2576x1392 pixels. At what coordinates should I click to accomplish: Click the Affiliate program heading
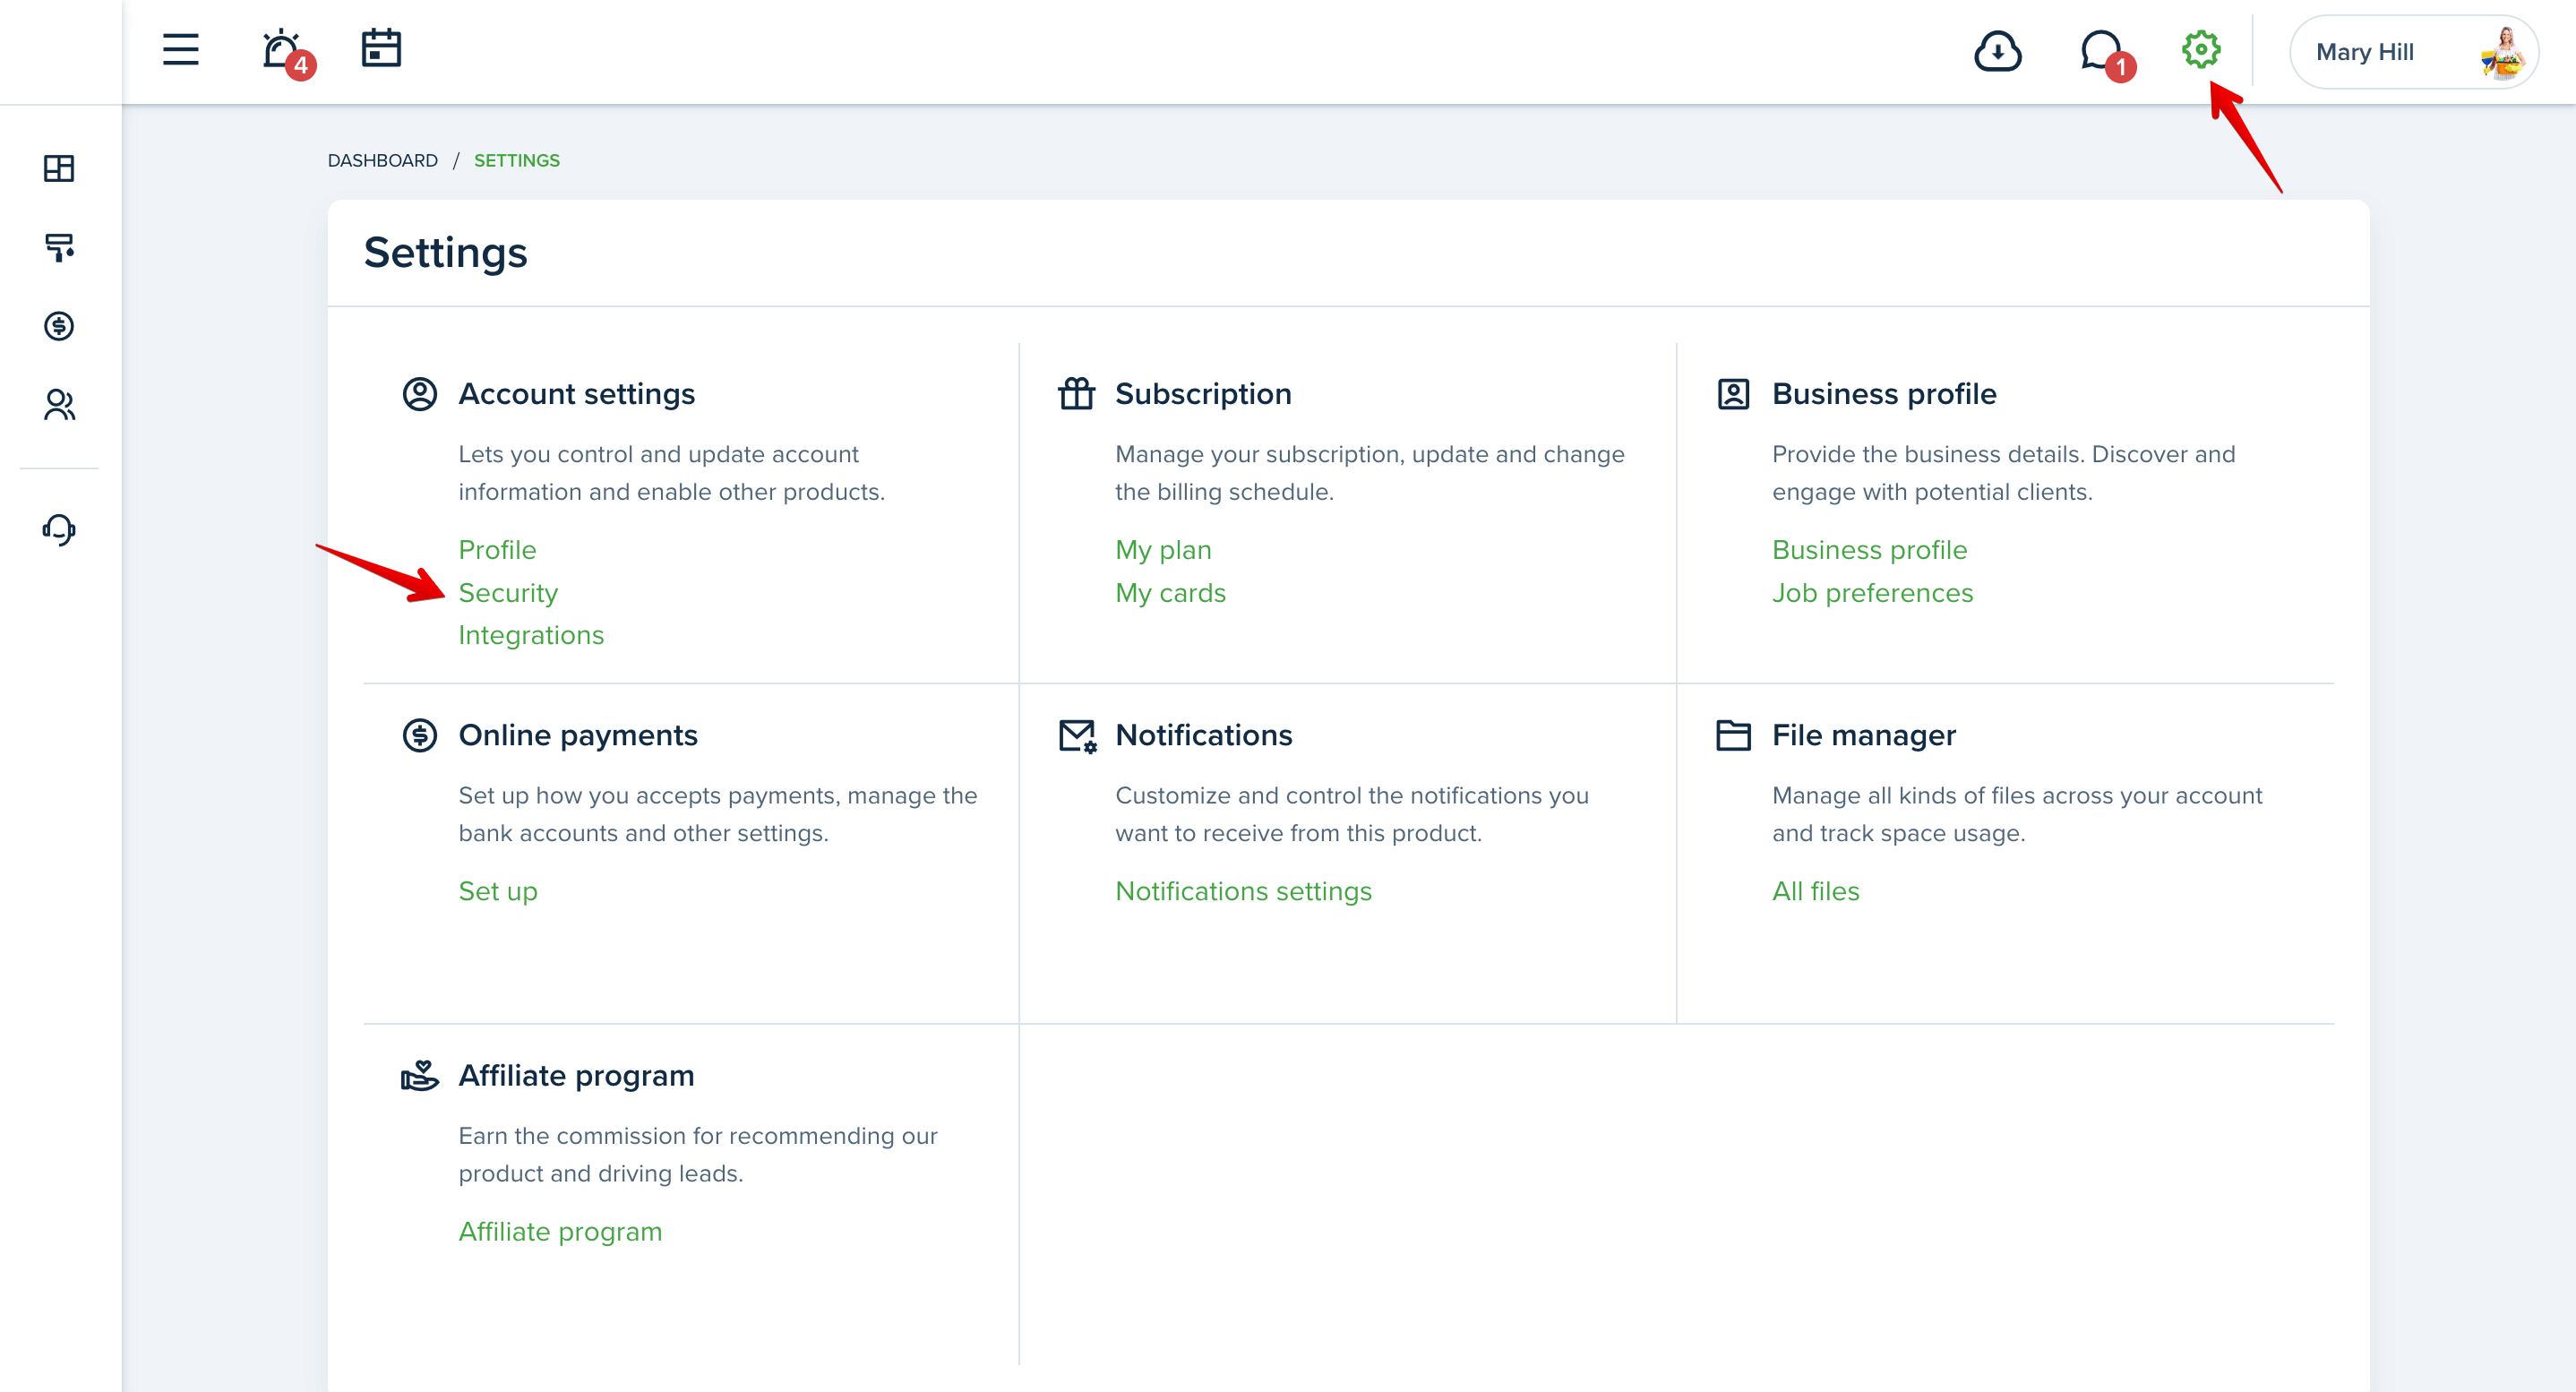[x=576, y=1076]
